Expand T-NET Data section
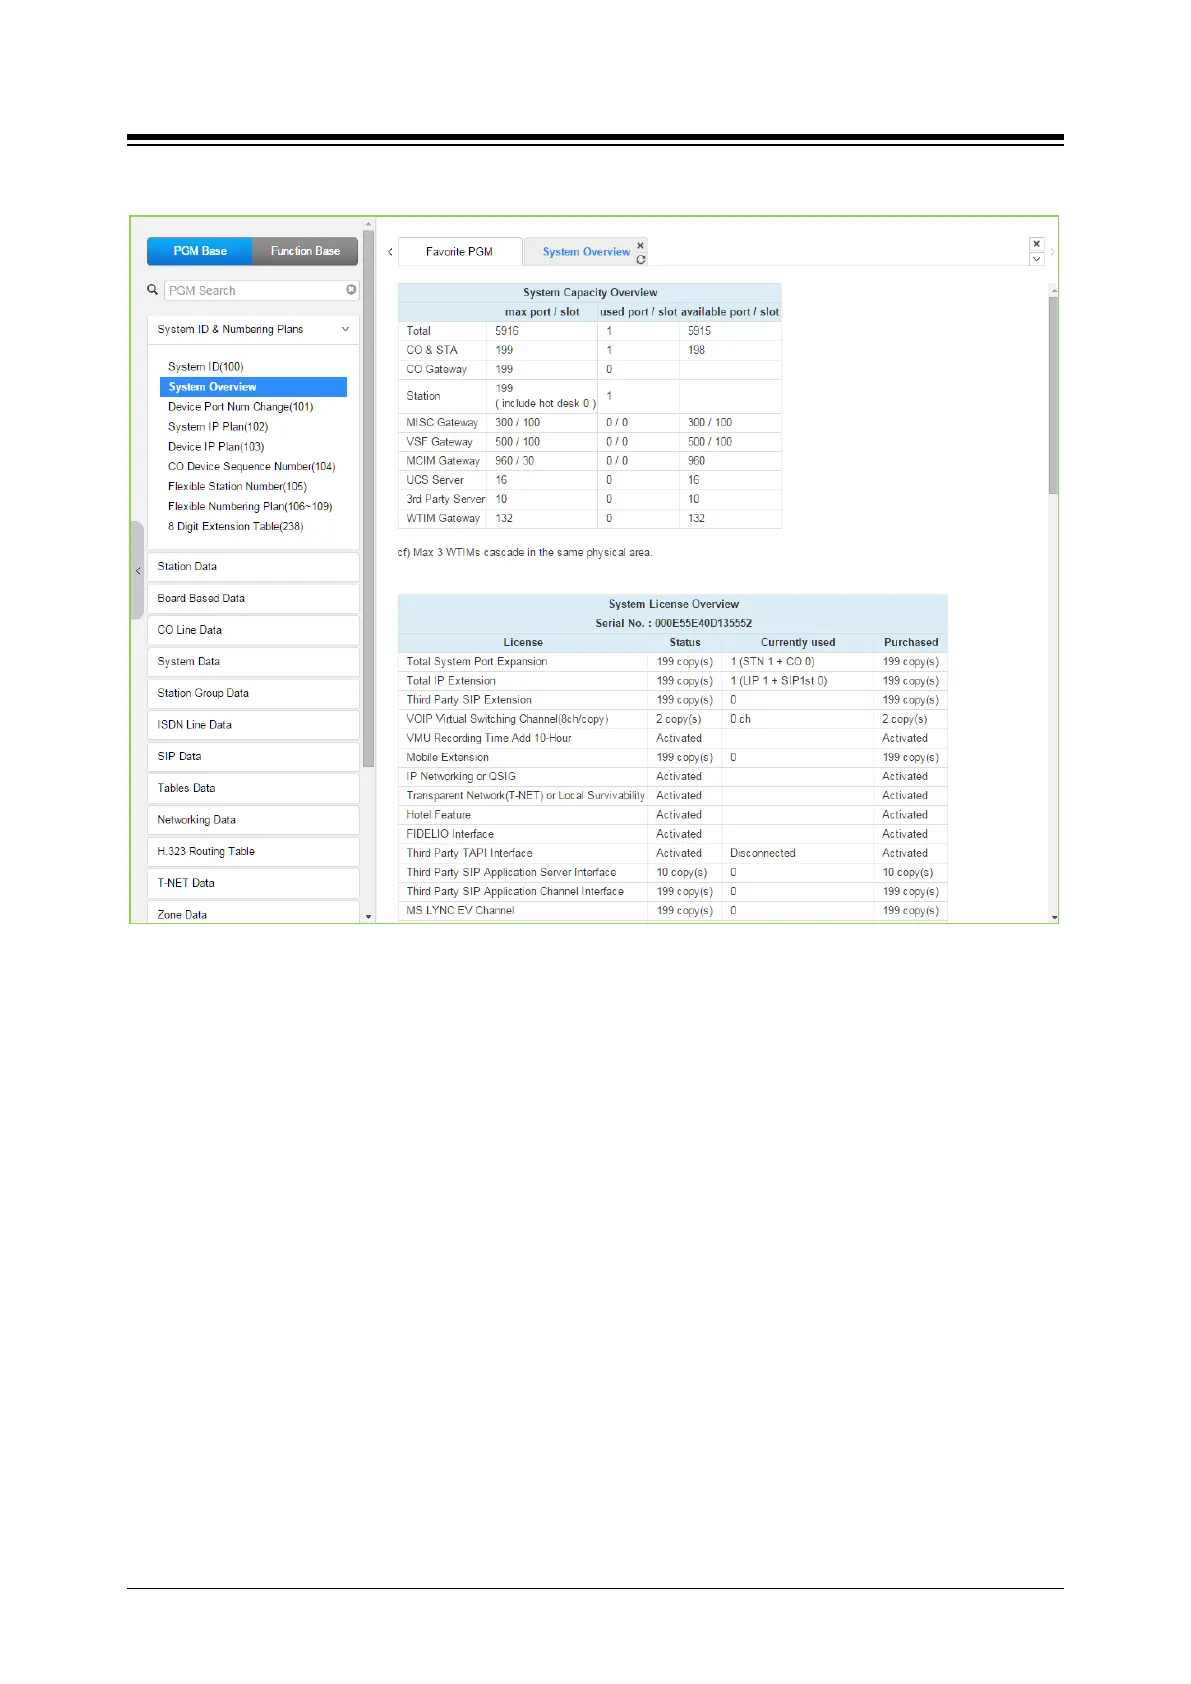 [x=253, y=883]
